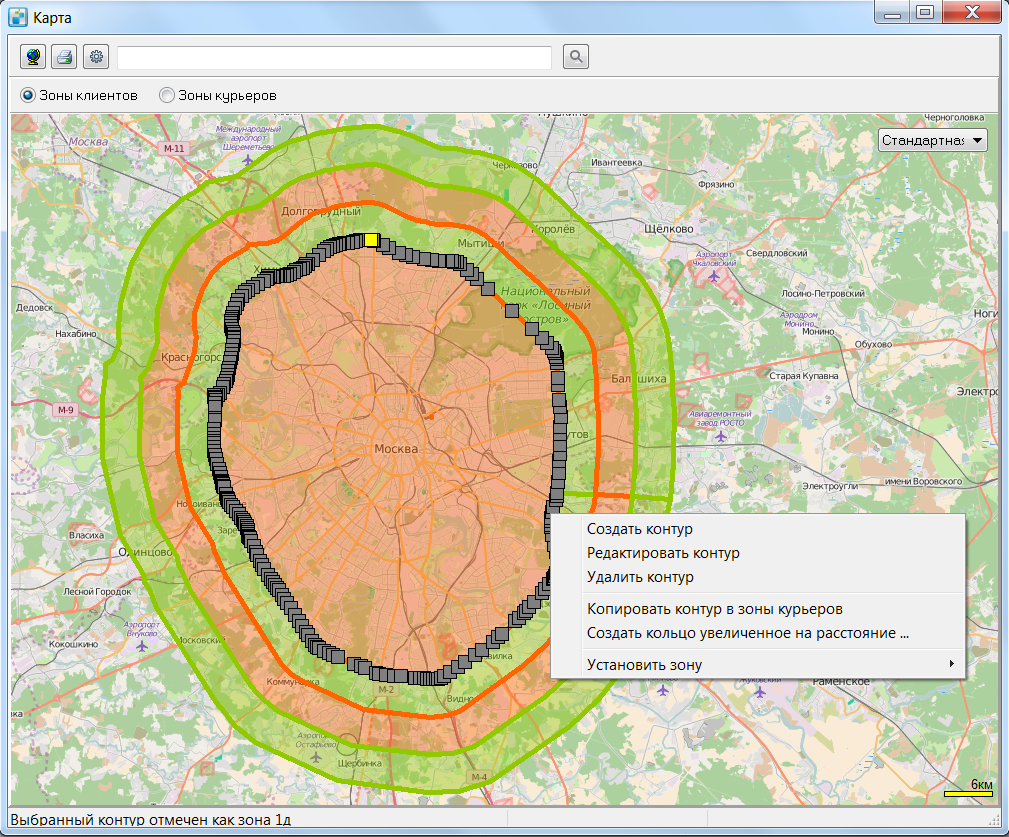Click the Фрязино label on the map

click(716, 185)
